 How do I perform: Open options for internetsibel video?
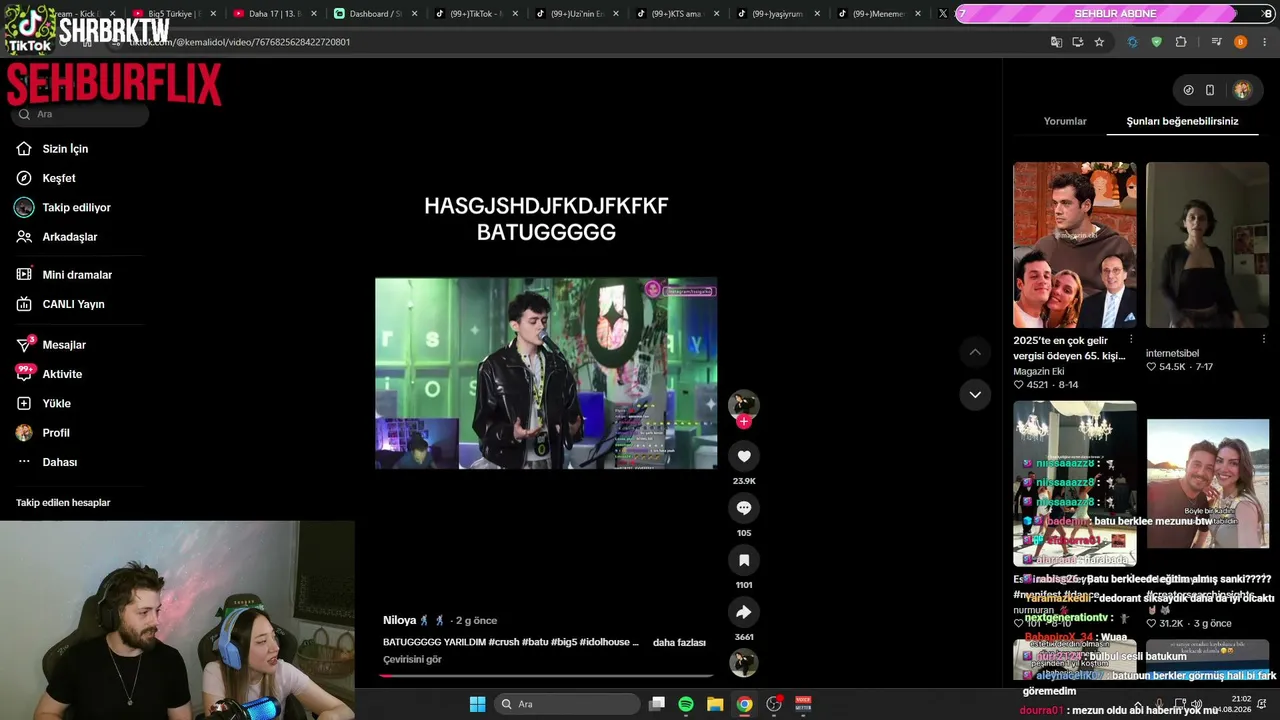click(x=1263, y=339)
